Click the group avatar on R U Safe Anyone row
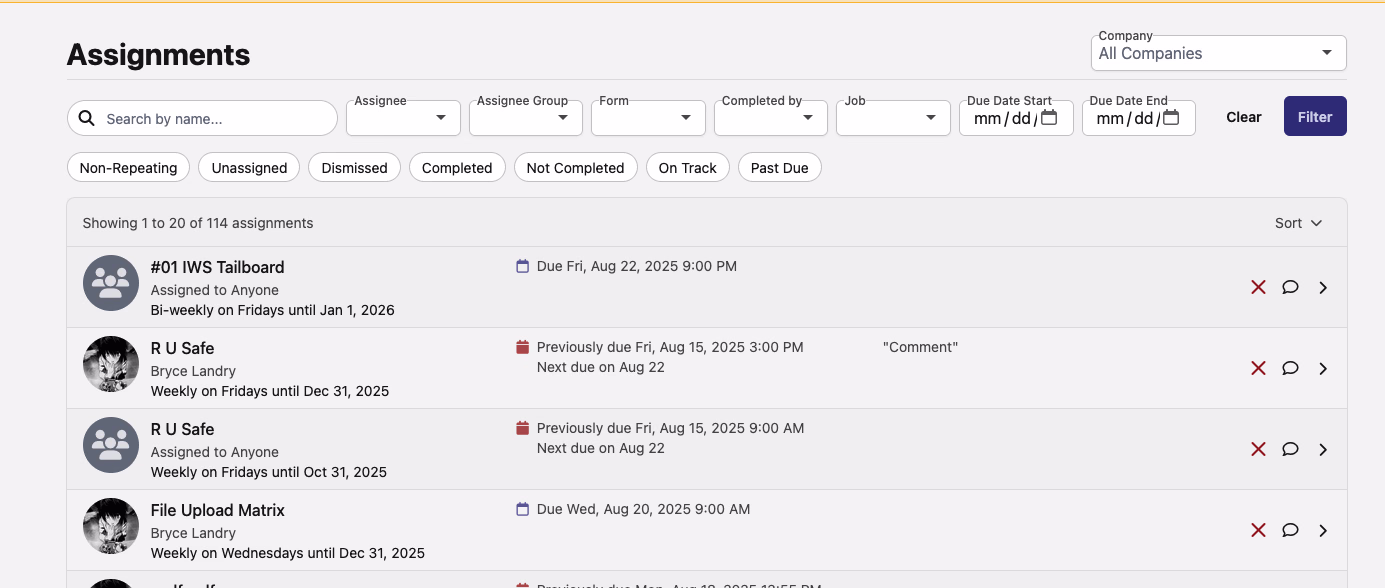This screenshot has width=1385, height=588. click(111, 445)
